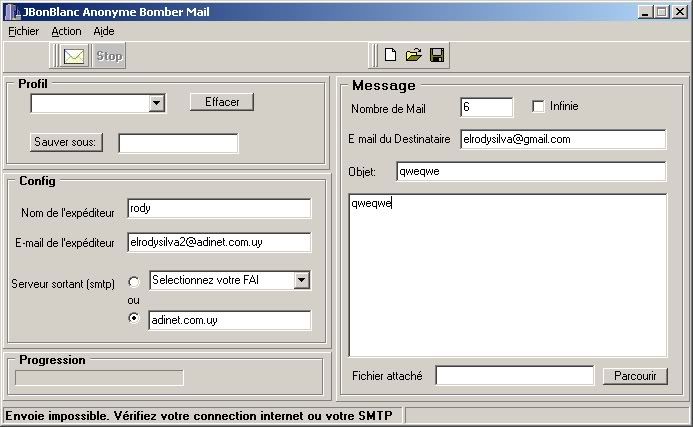Expand the Selectionnez votre FAI dropdown
The image size is (693, 427).
click(301, 280)
